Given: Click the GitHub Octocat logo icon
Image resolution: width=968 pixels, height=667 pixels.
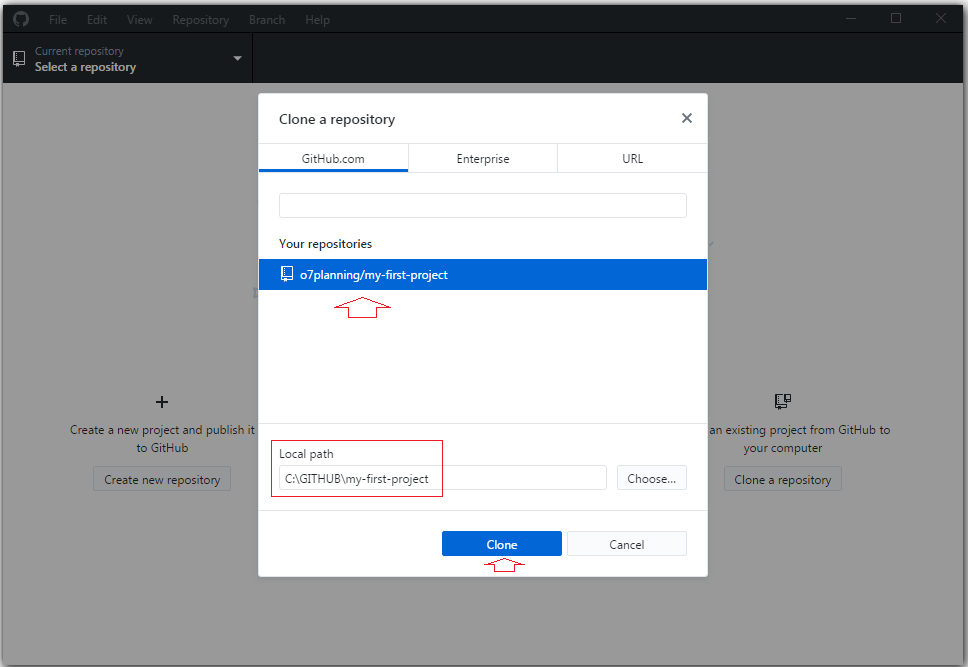Looking at the screenshot, I should tap(21, 19).
